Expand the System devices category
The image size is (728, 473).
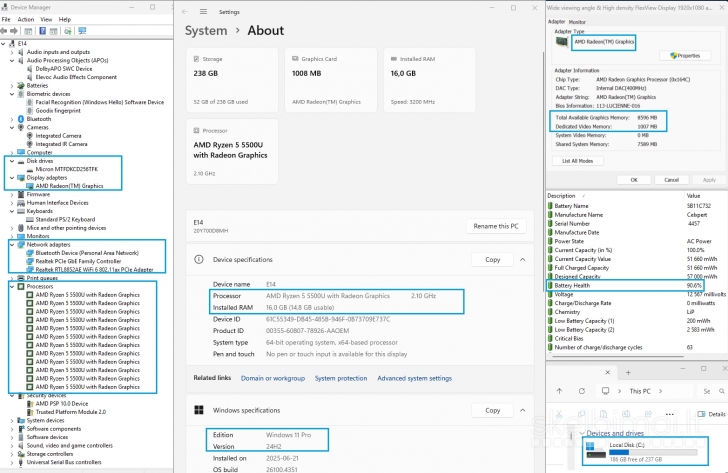click(x=12, y=420)
